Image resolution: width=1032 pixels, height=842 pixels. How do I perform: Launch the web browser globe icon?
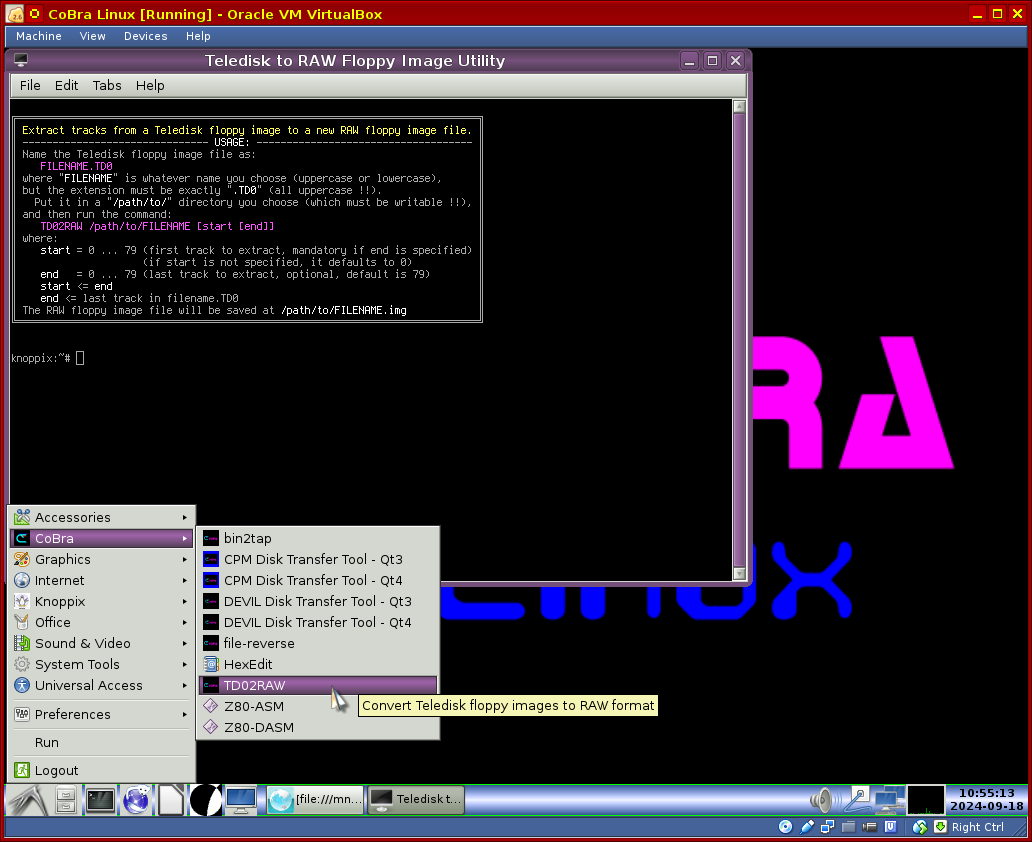[136, 800]
